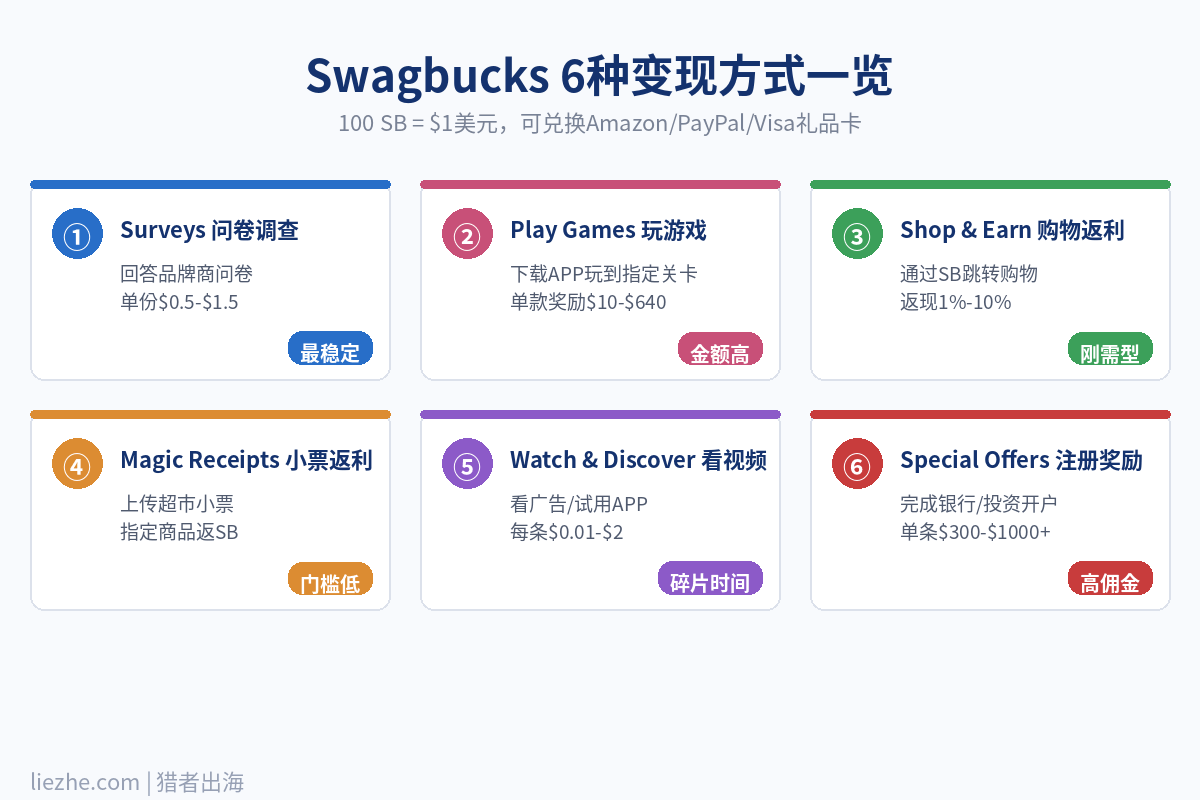
Task: Click the 最稳定 badge
Action: coord(330,348)
